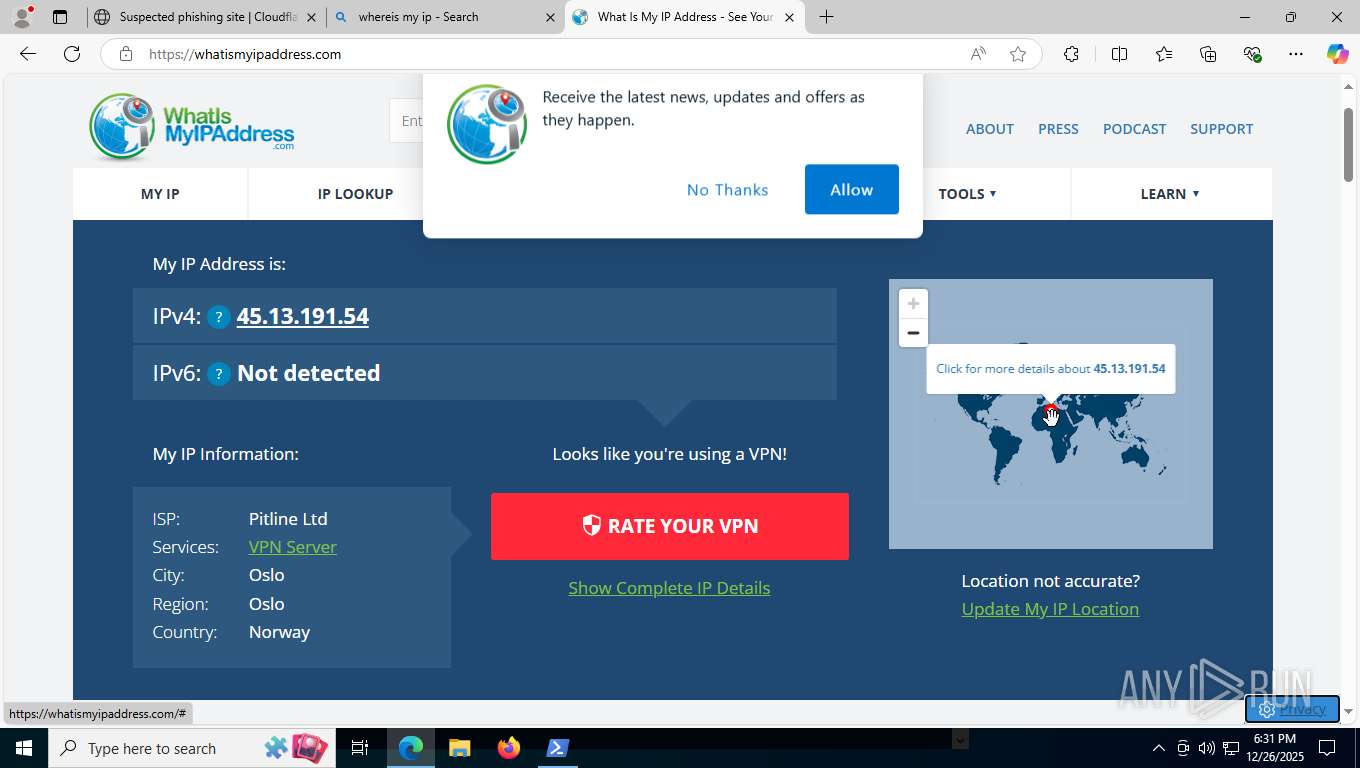Click the IPv6 question mark help icon

[x=219, y=374]
